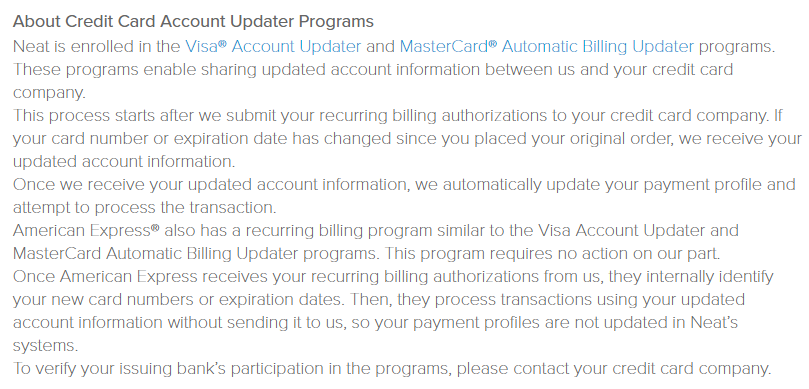Viewport: 809px width, 389px height.
Task: Click the words 'programs.' after the MasterCard link
Action: (737, 47)
